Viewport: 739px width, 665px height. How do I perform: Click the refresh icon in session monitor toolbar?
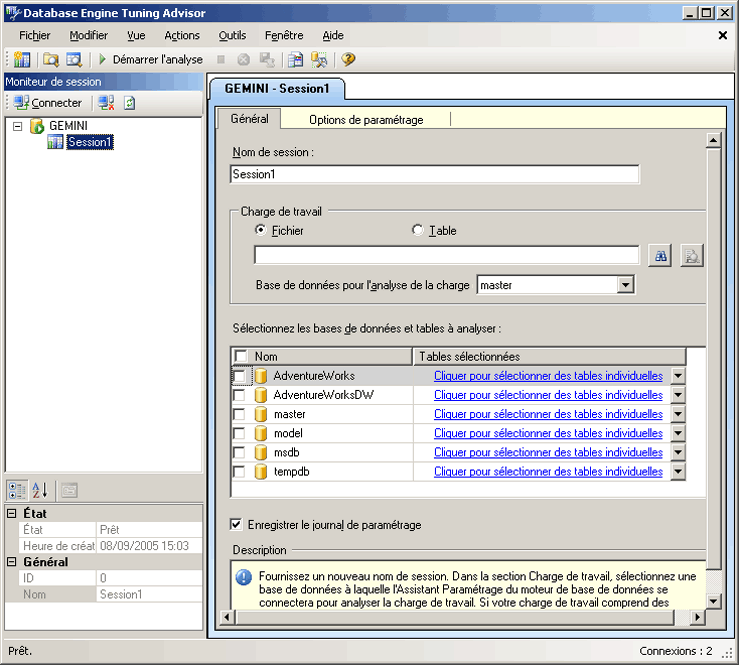pyautogui.click(x=130, y=103)
